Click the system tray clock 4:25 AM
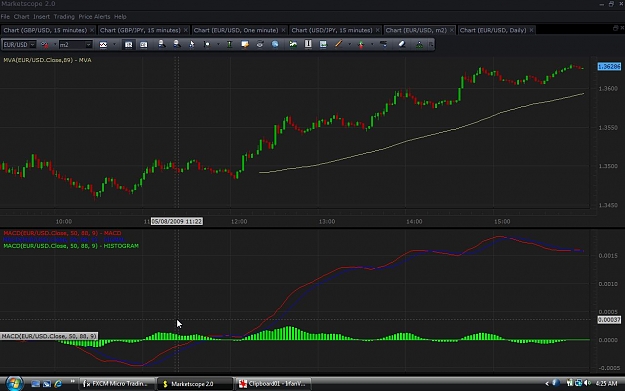 [606, 384]
